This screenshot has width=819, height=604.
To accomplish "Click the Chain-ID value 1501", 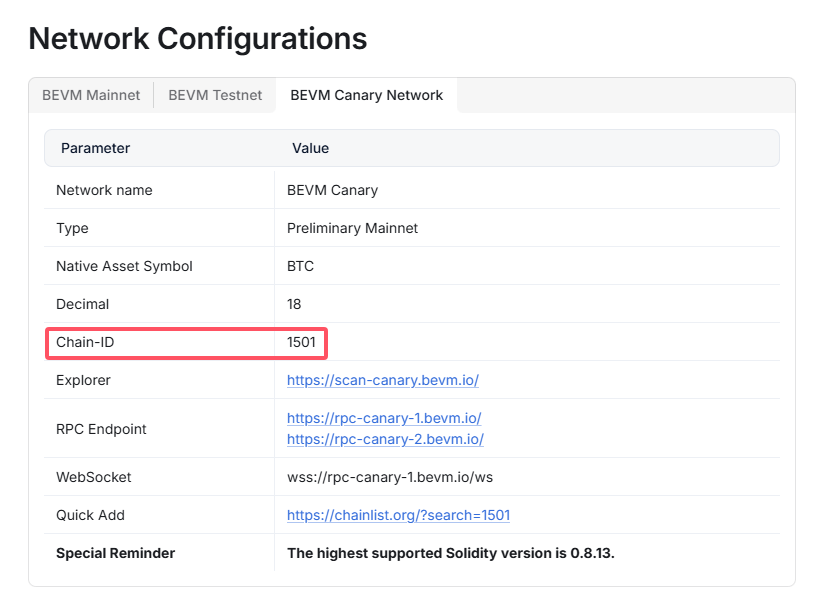I will (x=301, y=342).
